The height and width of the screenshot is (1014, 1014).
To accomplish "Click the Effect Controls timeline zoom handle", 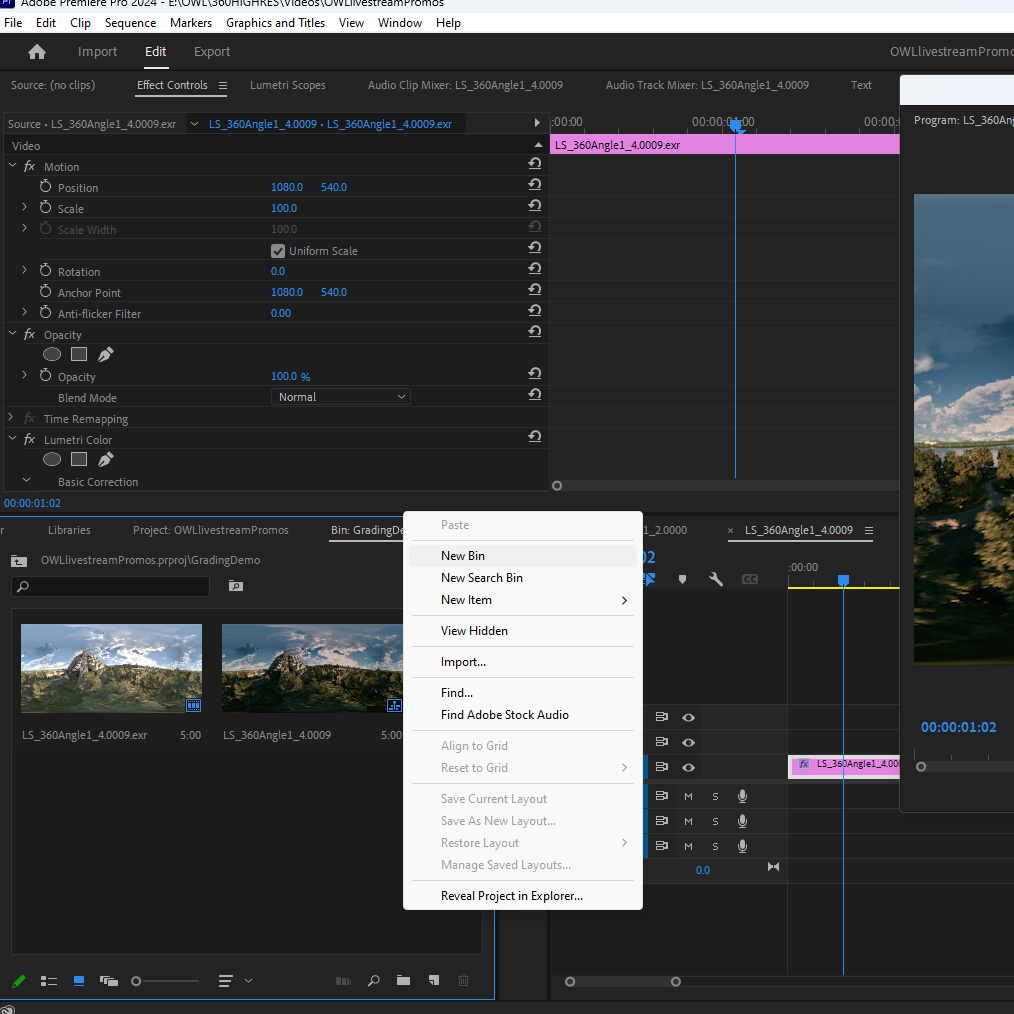I will [557, 486].
